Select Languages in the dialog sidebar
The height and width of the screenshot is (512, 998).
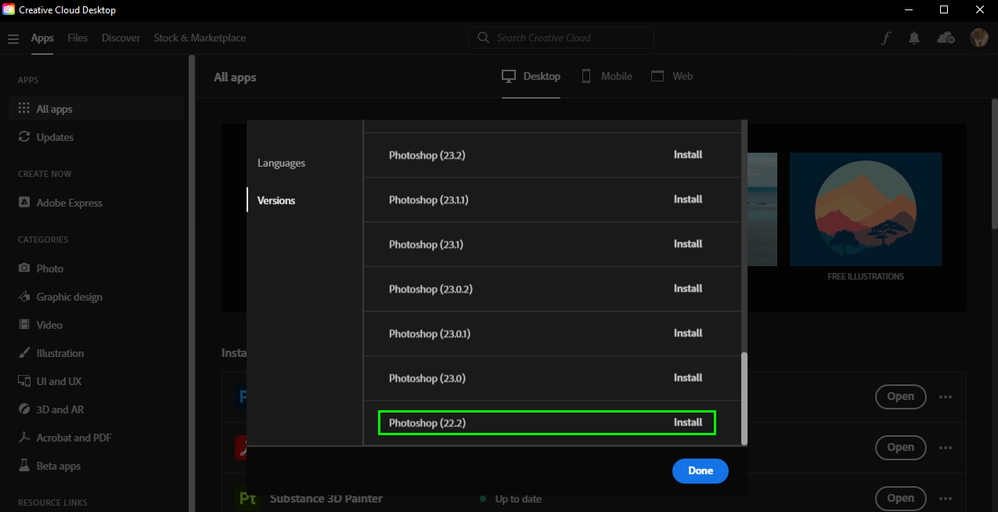coord(281,163)
